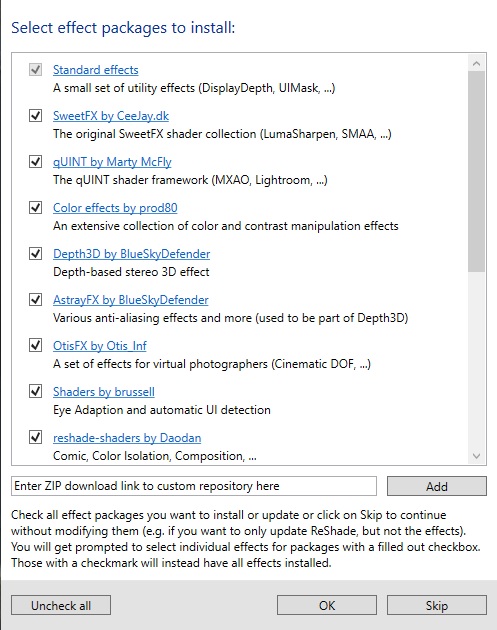
Task: Confirm selection with the OK button
Action: click(327, 605)
